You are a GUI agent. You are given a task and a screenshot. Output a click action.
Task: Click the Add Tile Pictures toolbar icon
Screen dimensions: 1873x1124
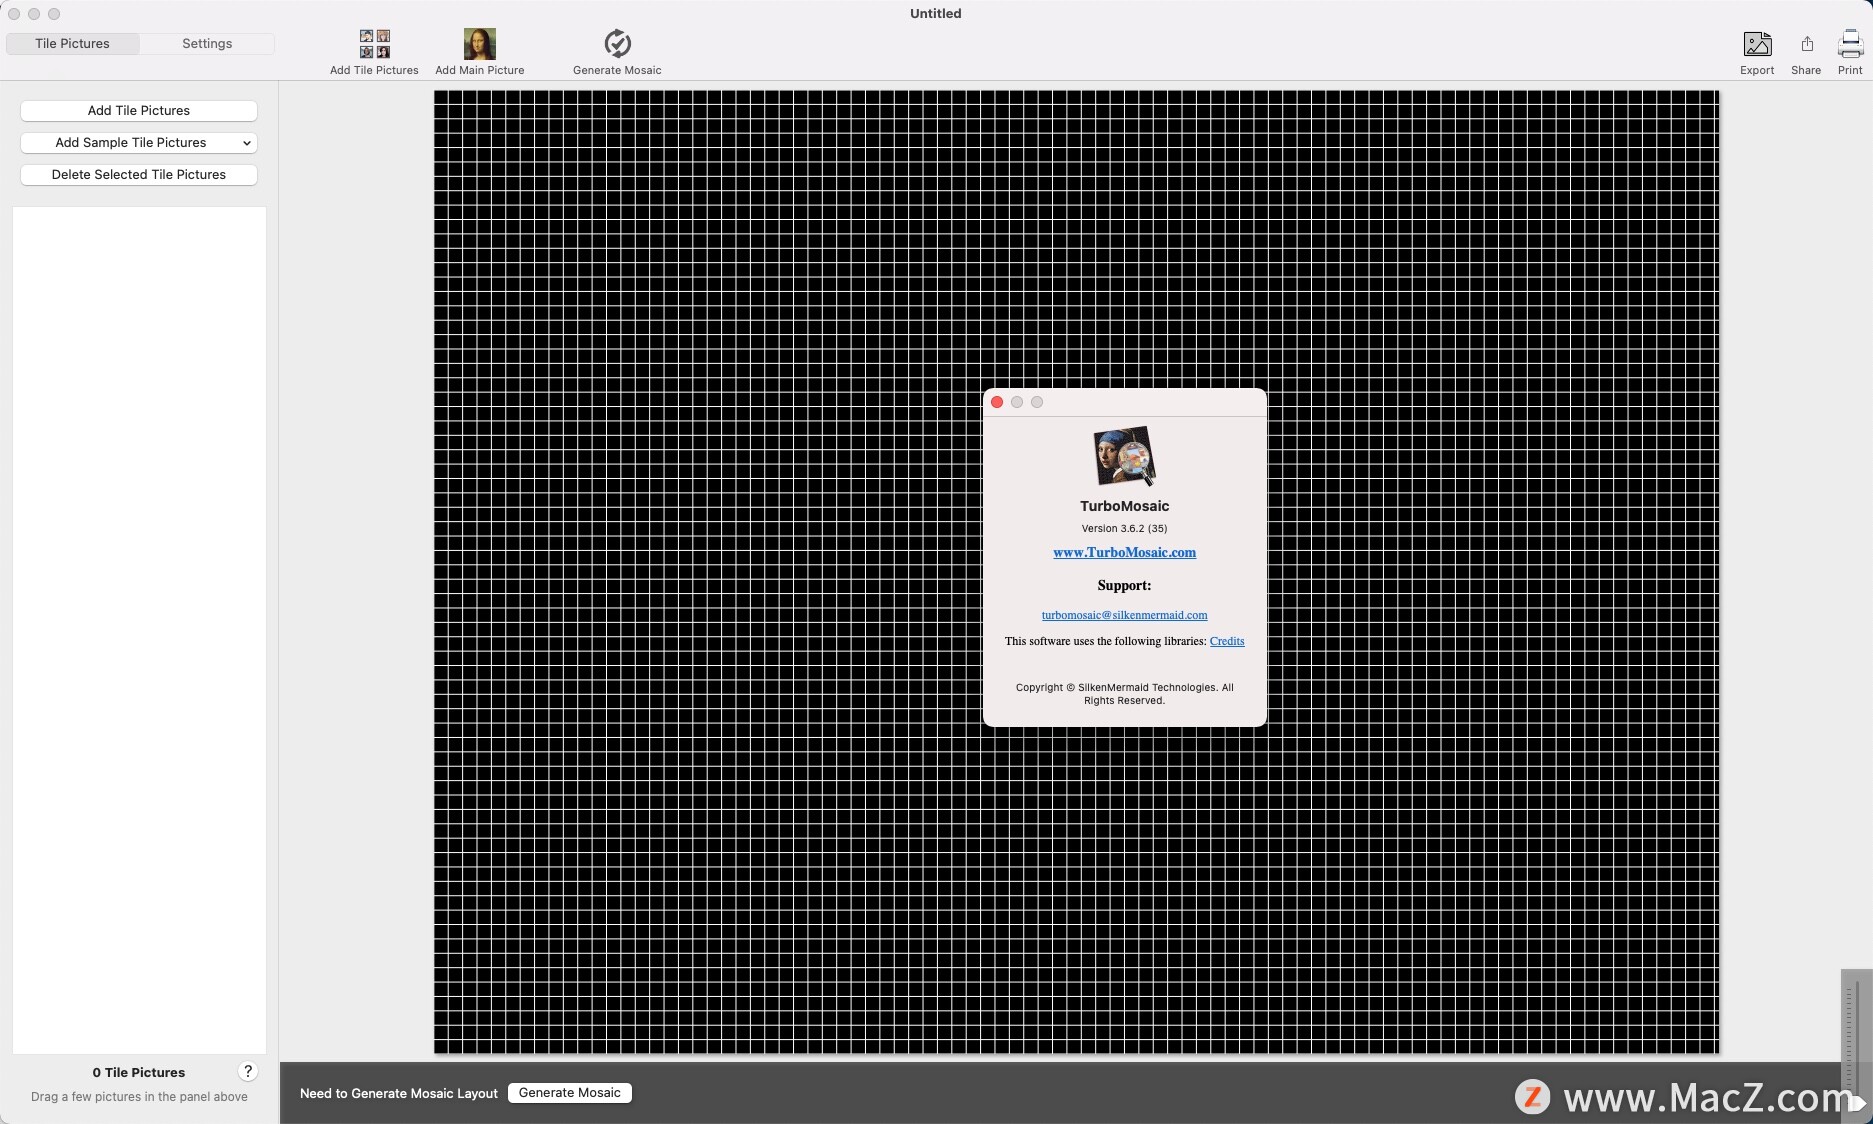pos(375,44)
